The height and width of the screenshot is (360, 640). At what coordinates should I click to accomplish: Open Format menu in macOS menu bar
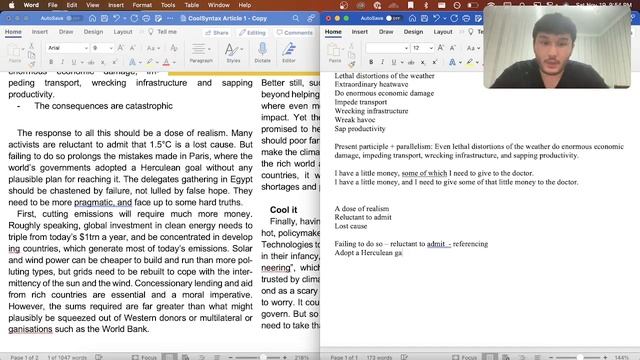(x=142, y=5)
